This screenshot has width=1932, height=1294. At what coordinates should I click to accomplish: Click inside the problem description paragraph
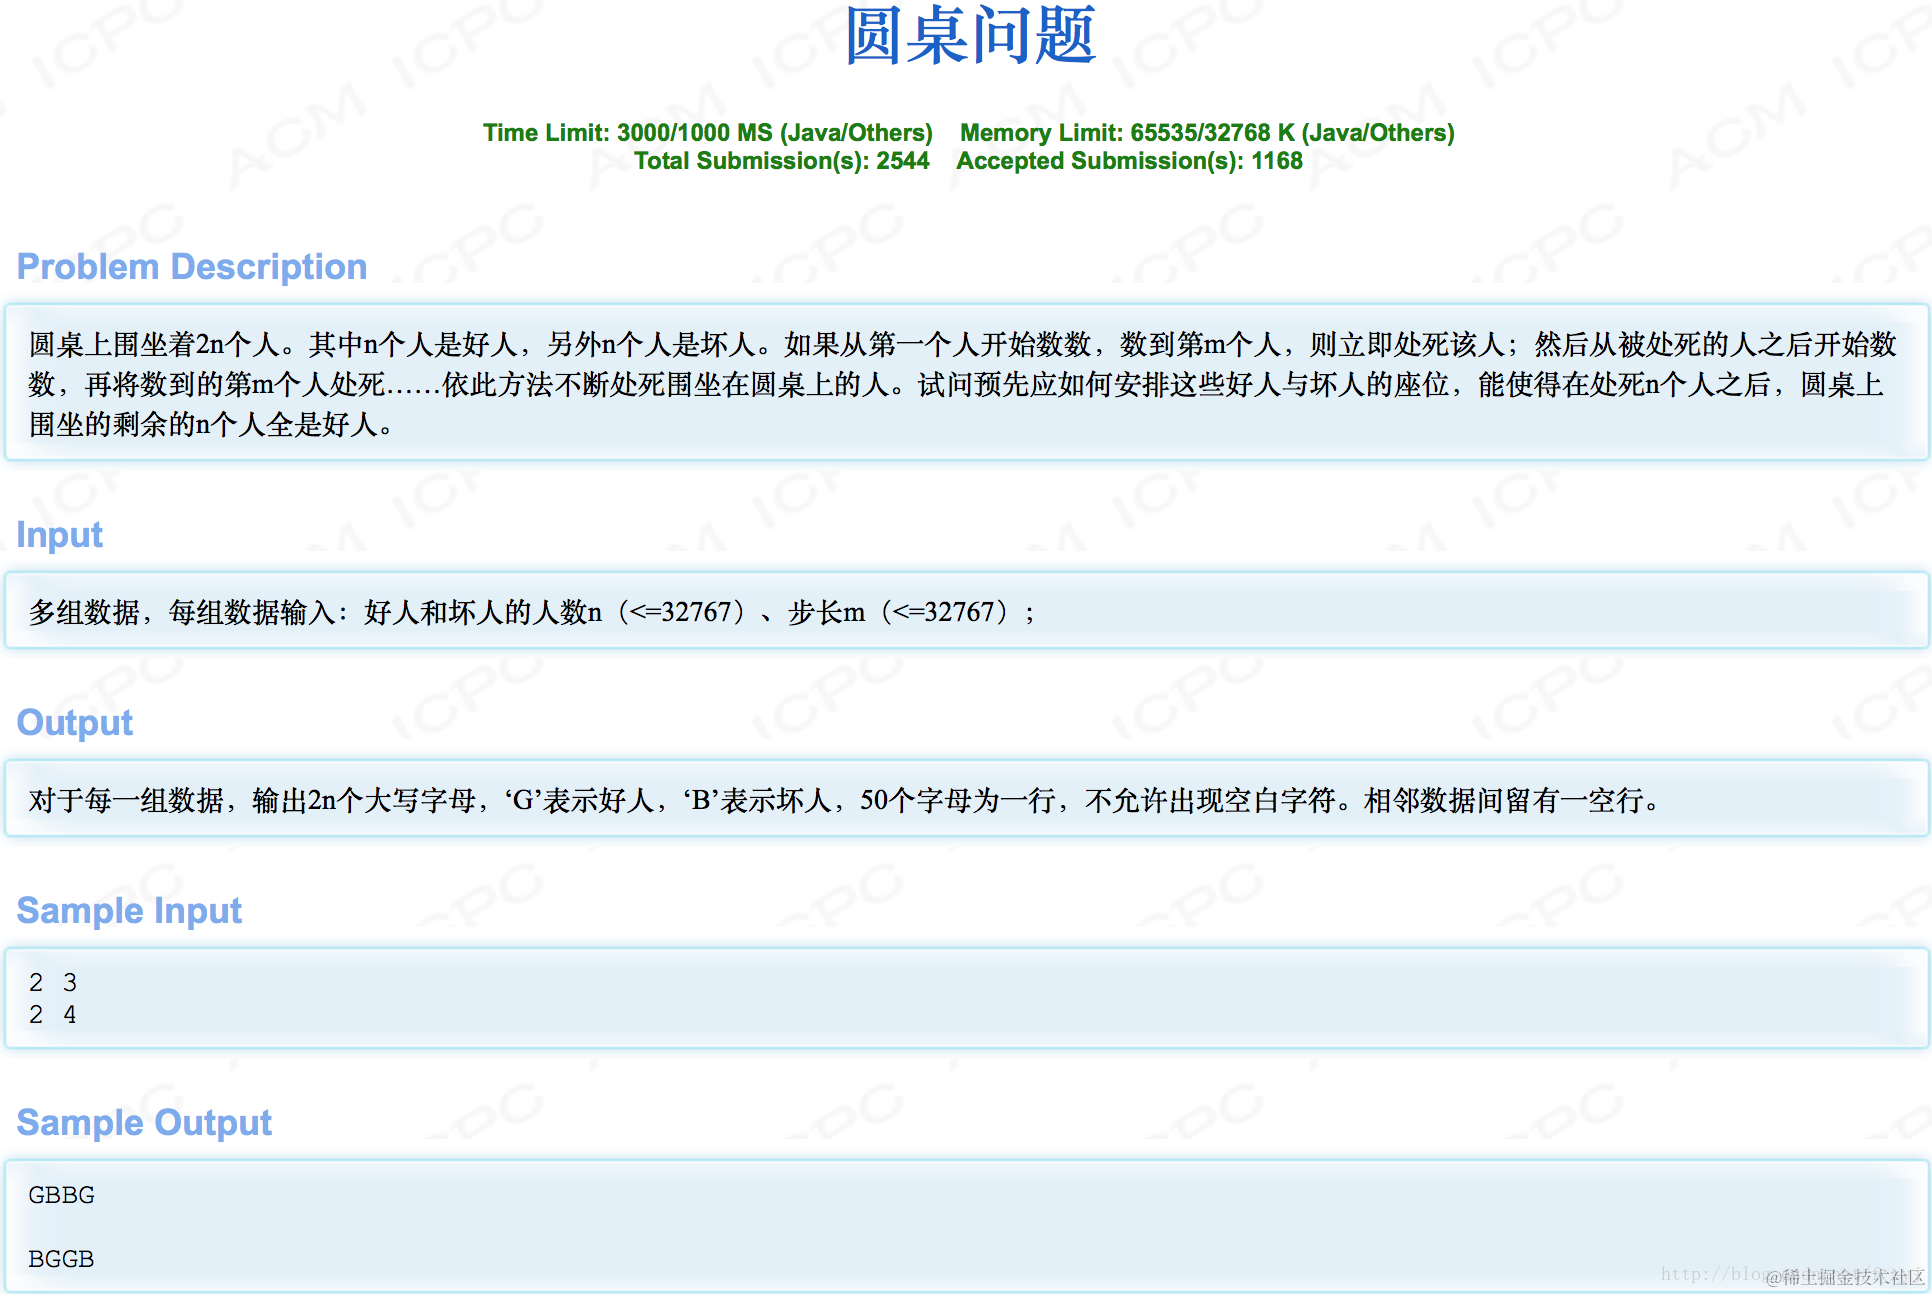click(960, 384)
